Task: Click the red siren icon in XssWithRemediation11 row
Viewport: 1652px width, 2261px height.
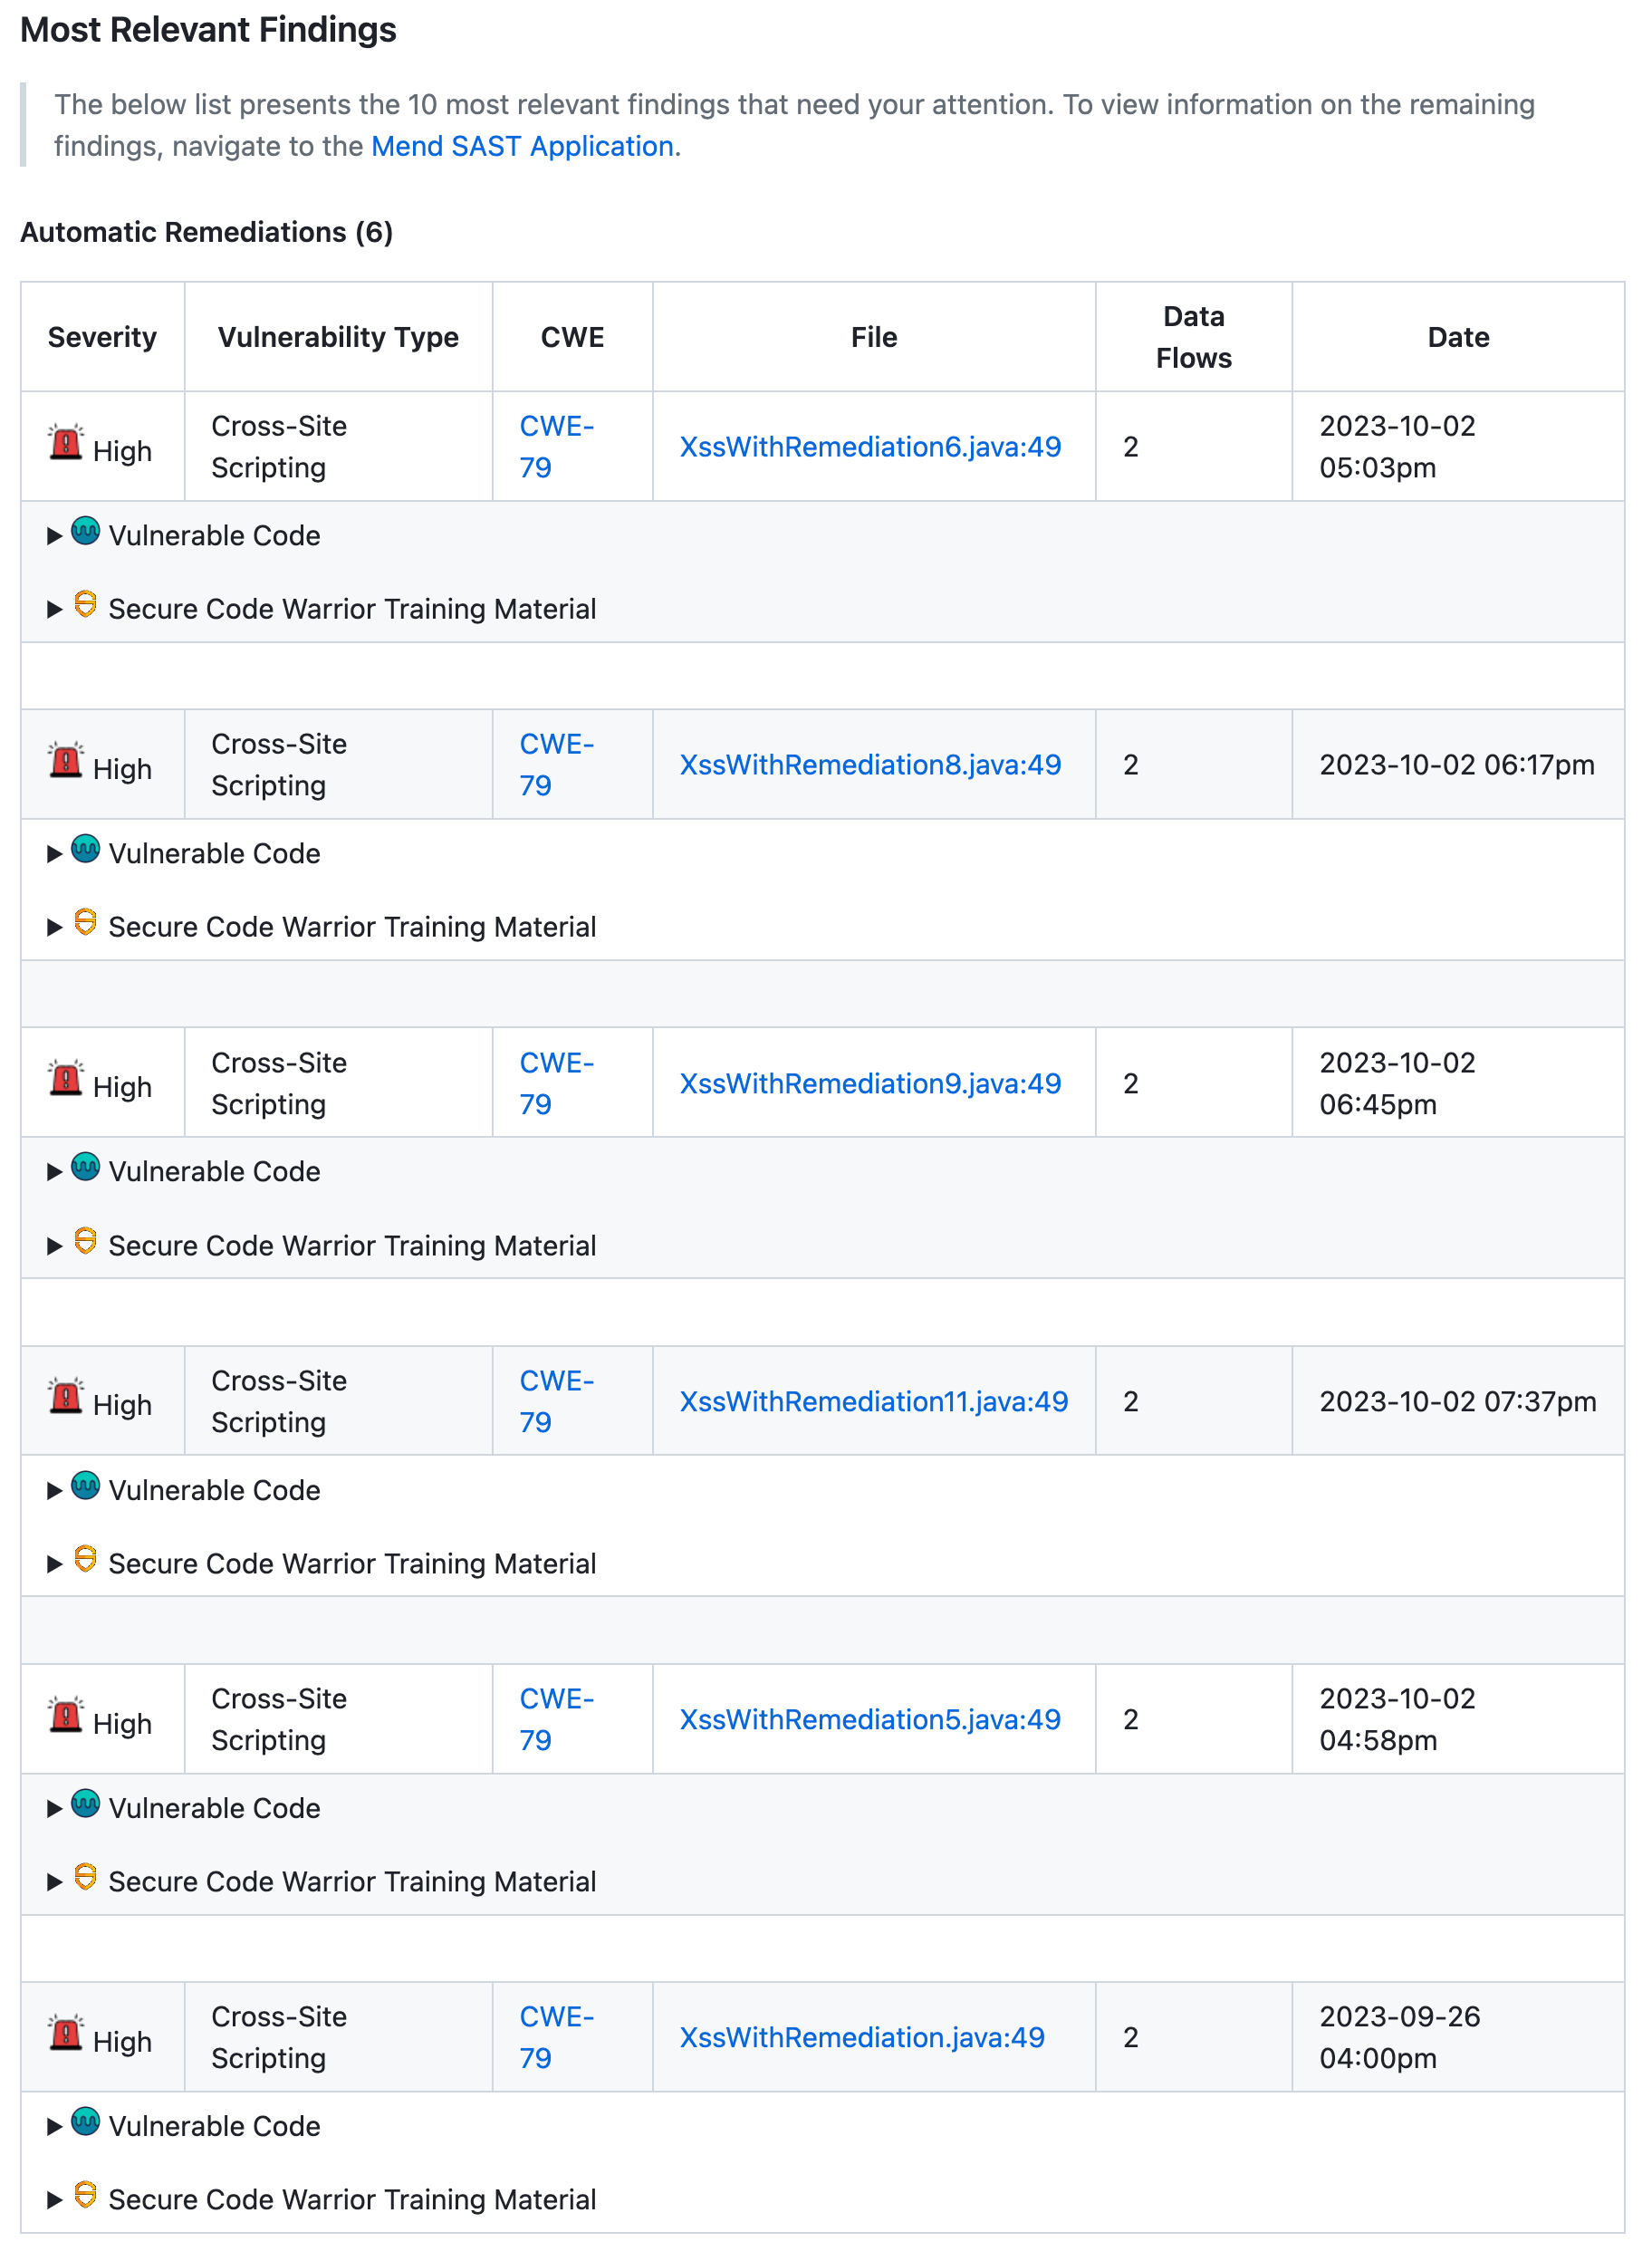Action: pyautogui.click(x=66, y=1396)
